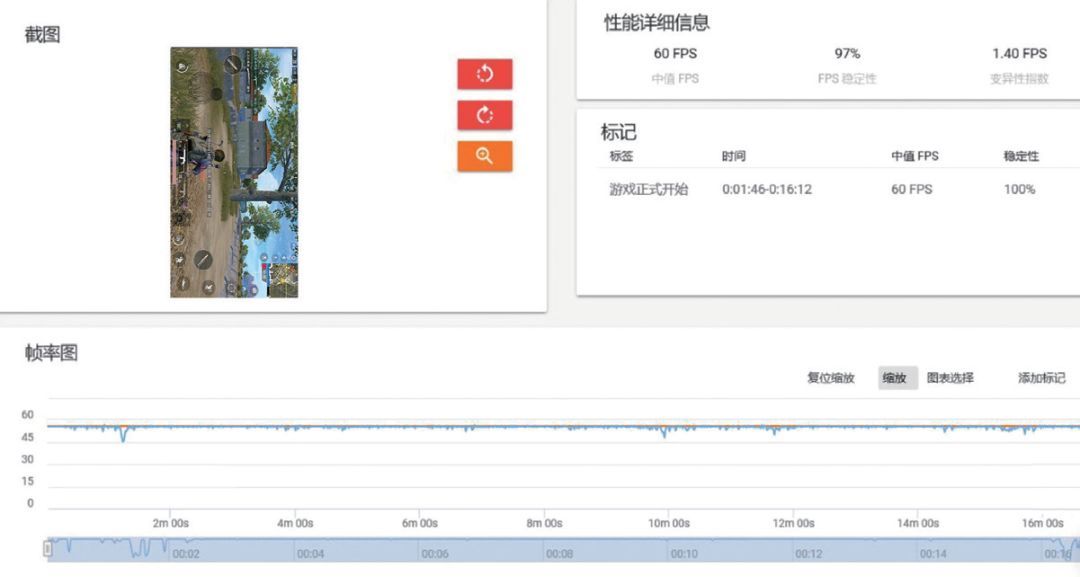1080x577 pixels.
Task: Click the timeline overview at the 00:12 mark
Action: tap(809, 554)
